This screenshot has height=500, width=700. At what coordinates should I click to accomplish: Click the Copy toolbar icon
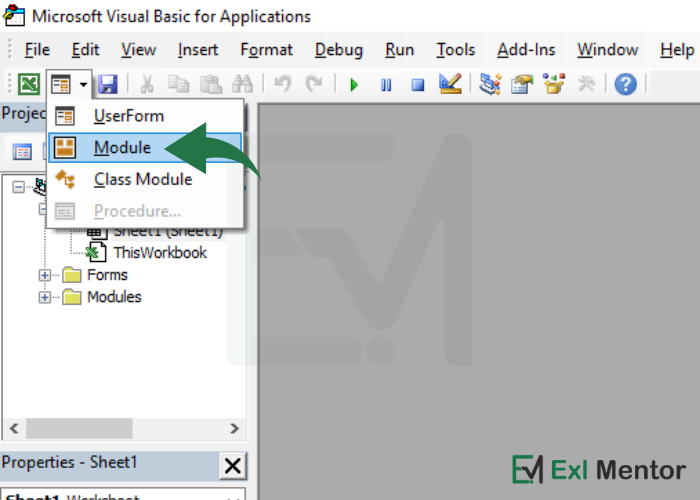(x=179, y=84)
